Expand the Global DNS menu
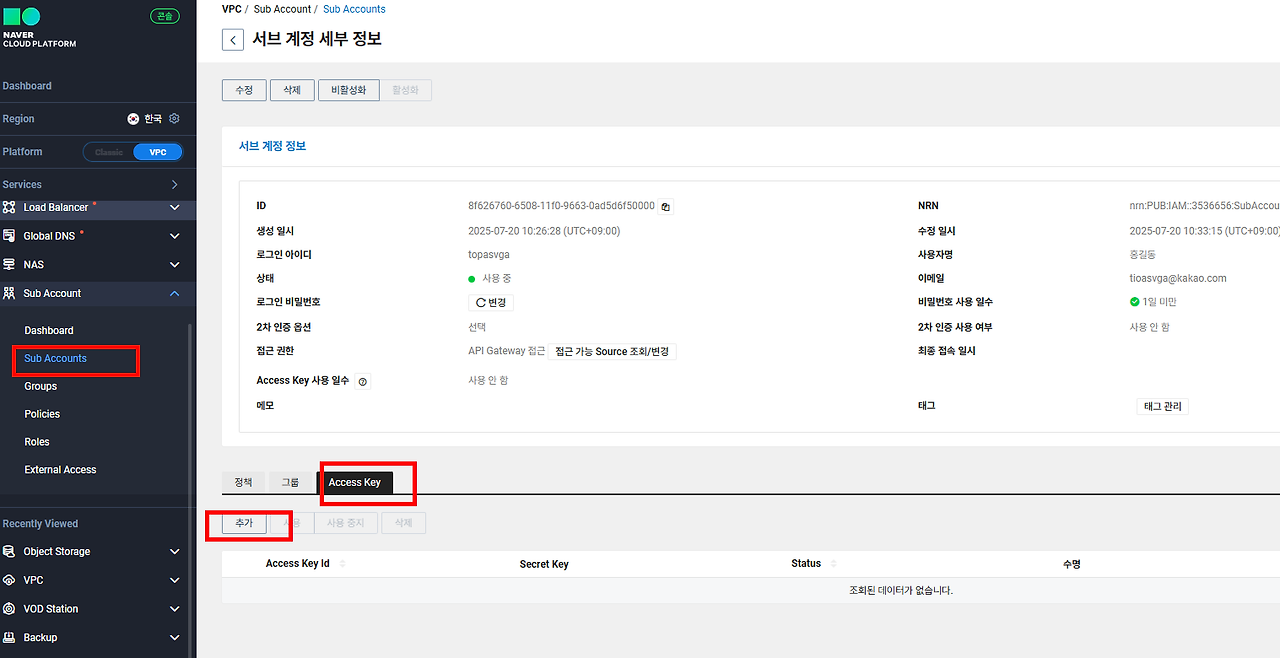Screen dimensions: 1280x658 (x=175, y=236)
